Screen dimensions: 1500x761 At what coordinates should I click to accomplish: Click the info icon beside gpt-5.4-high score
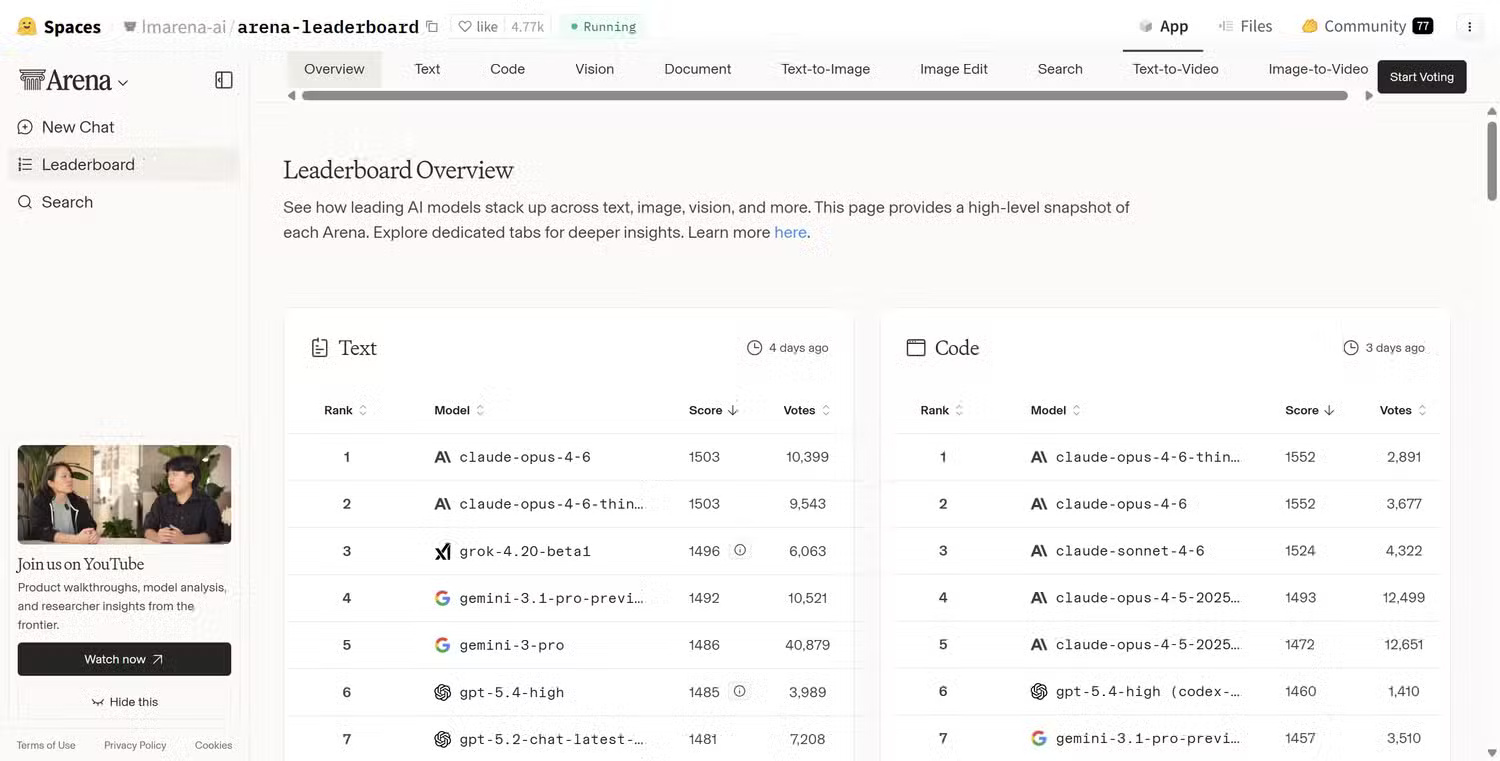740,691
